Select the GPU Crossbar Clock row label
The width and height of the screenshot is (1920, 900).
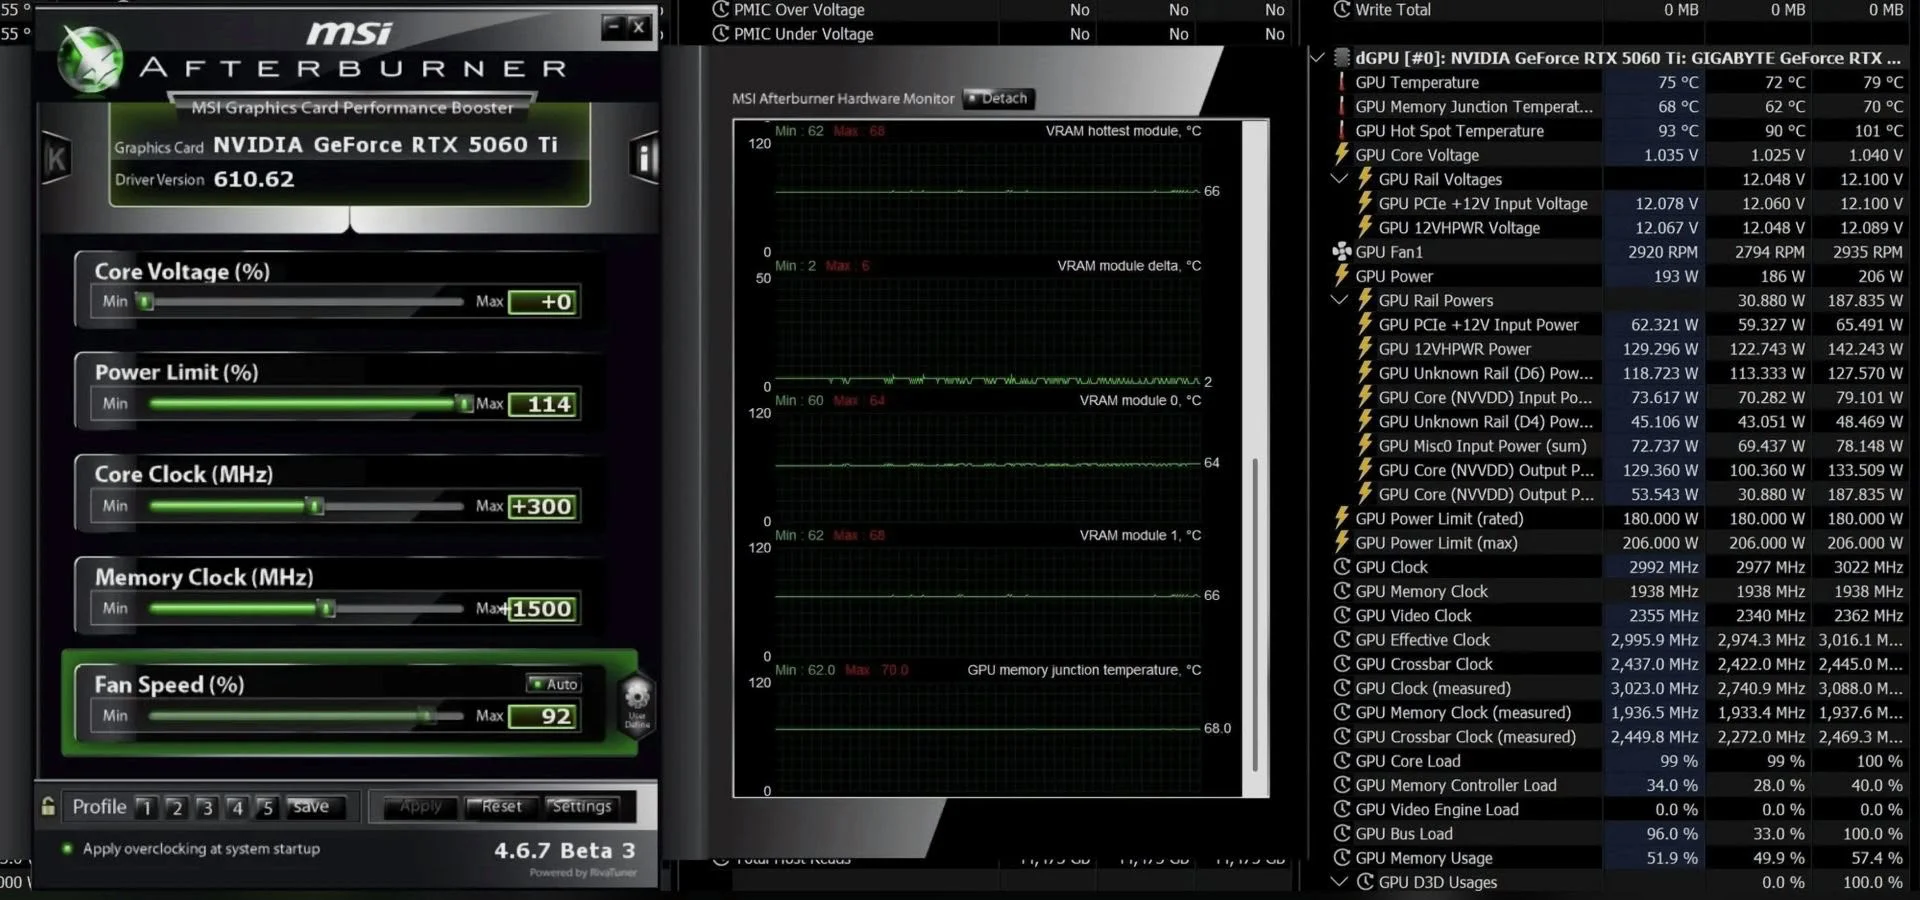(1423, 664)
